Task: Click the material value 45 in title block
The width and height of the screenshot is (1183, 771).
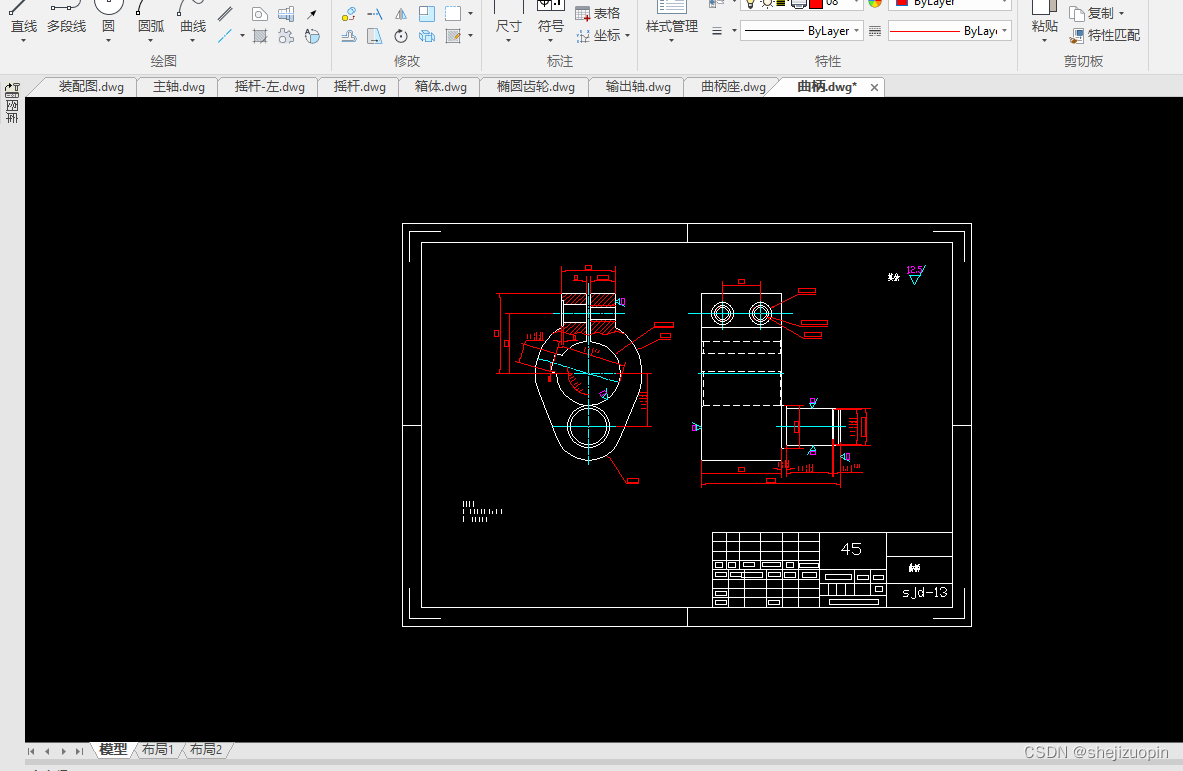Action: click(x=851, y=549)
